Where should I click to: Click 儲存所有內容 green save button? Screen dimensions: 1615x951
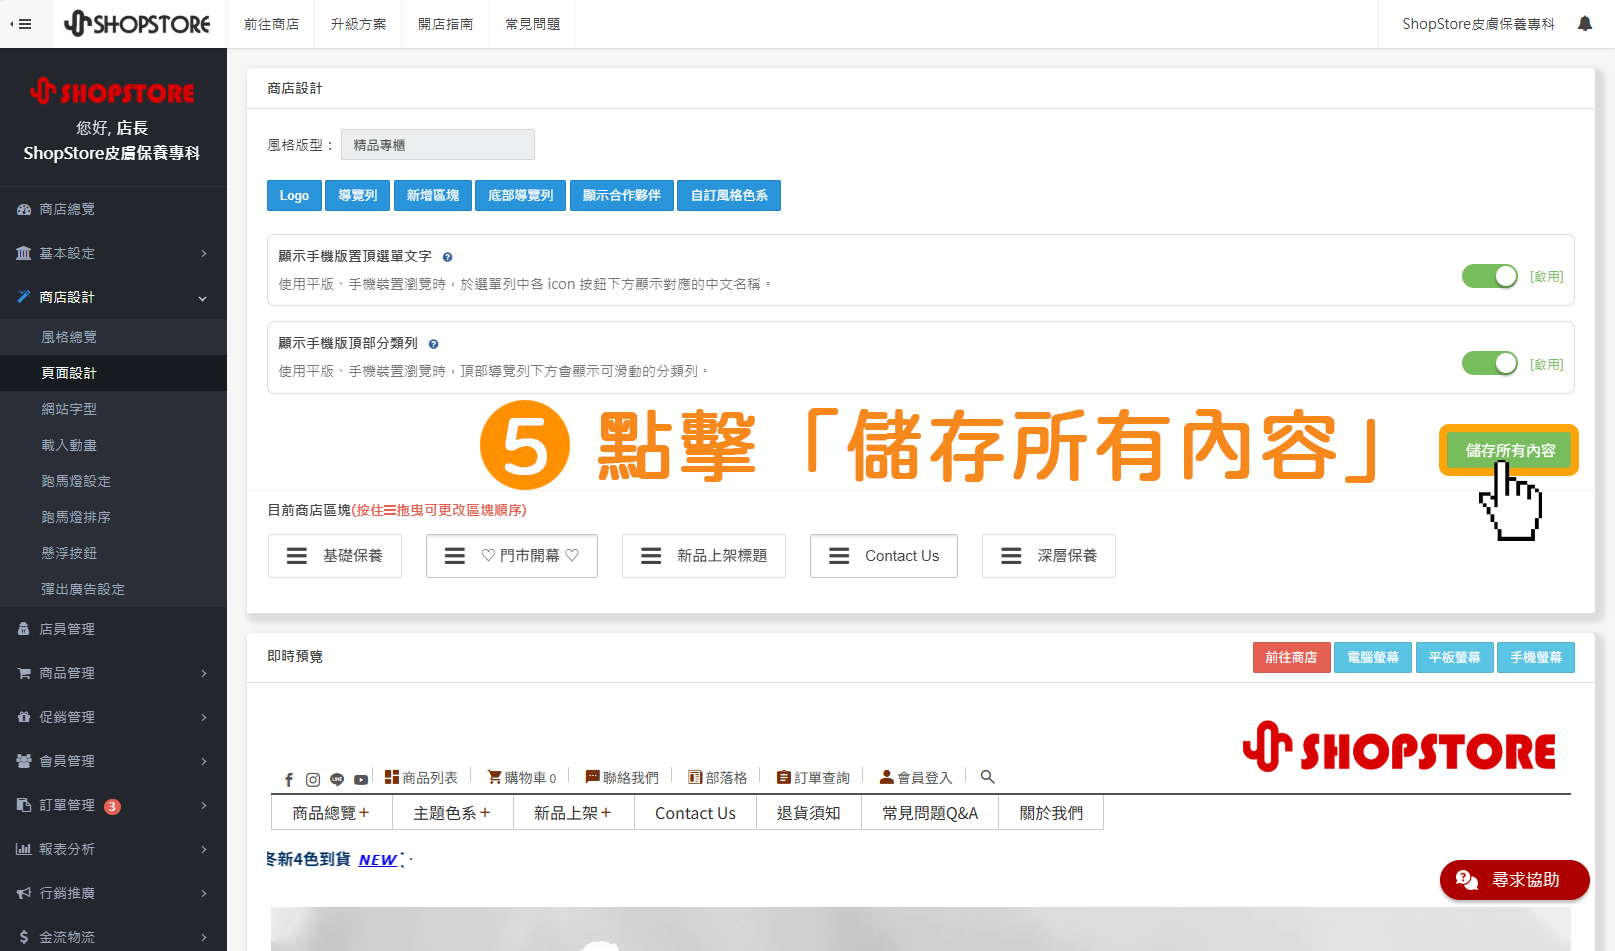tap(1510, 450)
